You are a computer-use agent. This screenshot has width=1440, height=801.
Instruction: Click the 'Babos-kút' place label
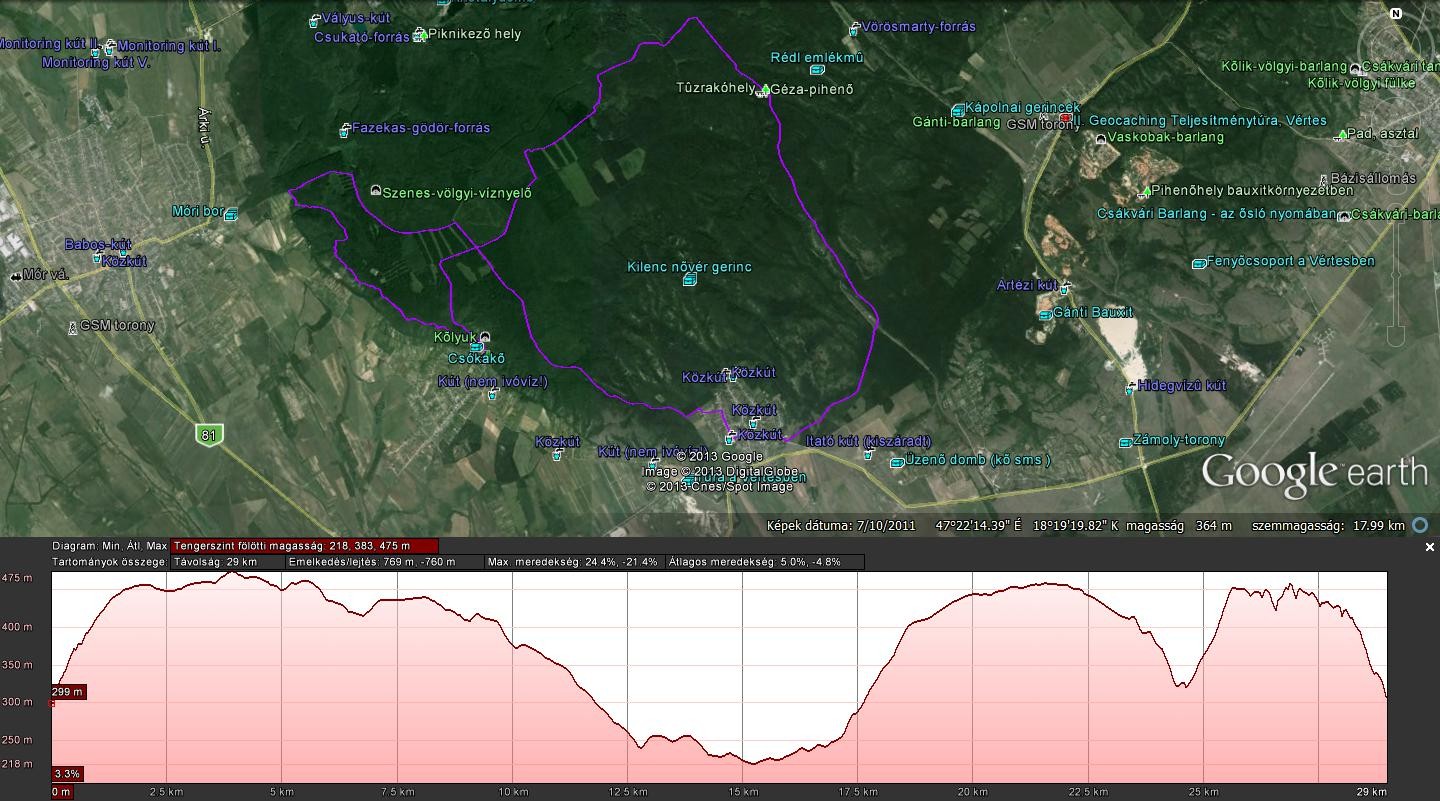point(98,244)
